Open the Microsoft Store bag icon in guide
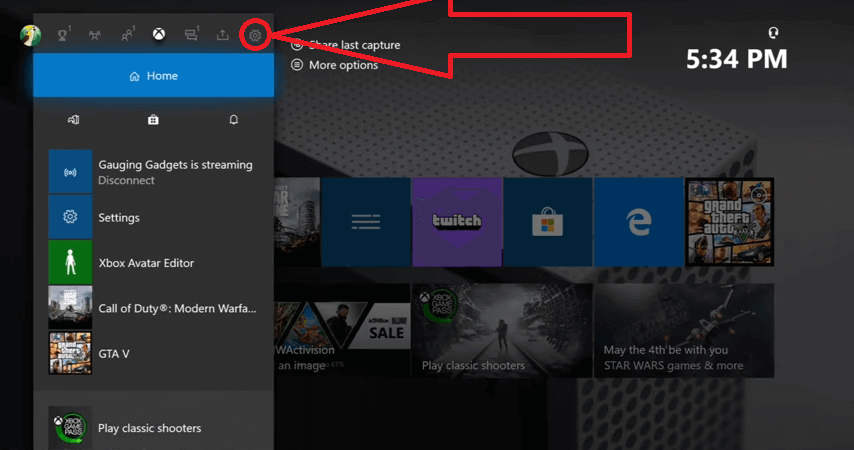The height and width of the screenshot is (450, 854). coord(153,120)
